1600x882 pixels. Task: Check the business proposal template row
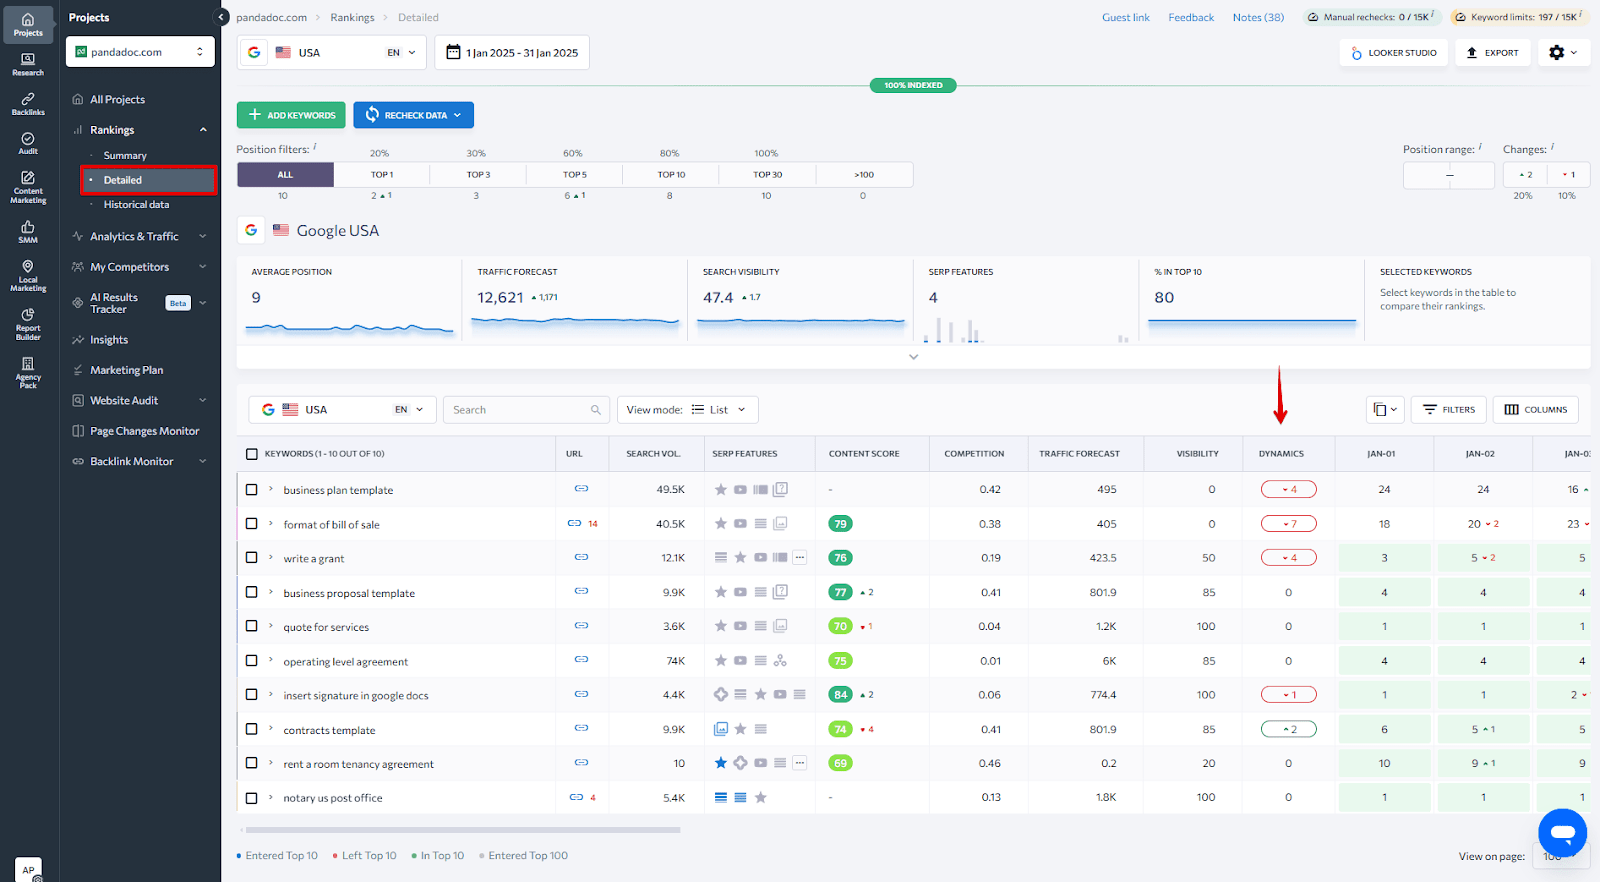(x=252, y=592)
